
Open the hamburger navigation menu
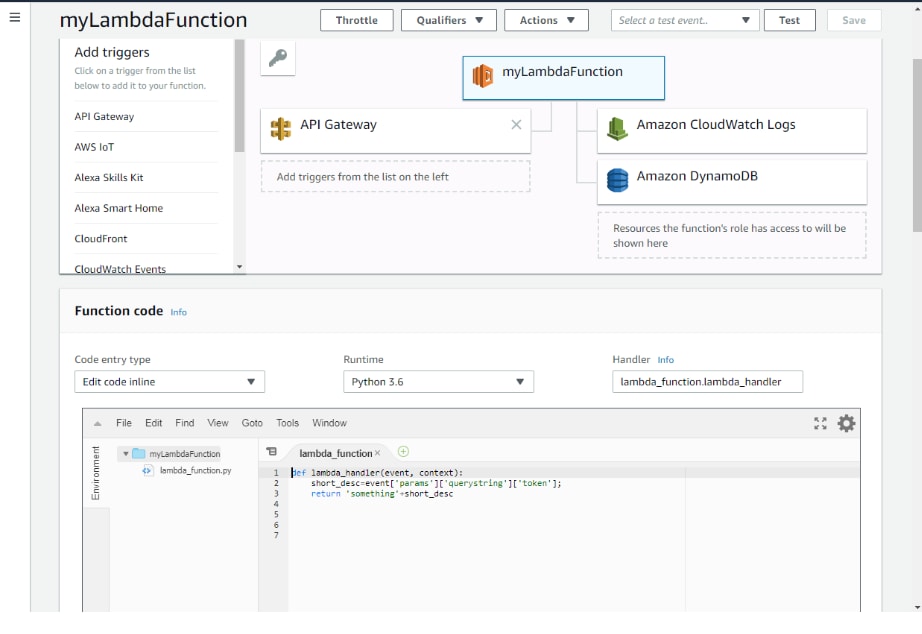[15, 18]
